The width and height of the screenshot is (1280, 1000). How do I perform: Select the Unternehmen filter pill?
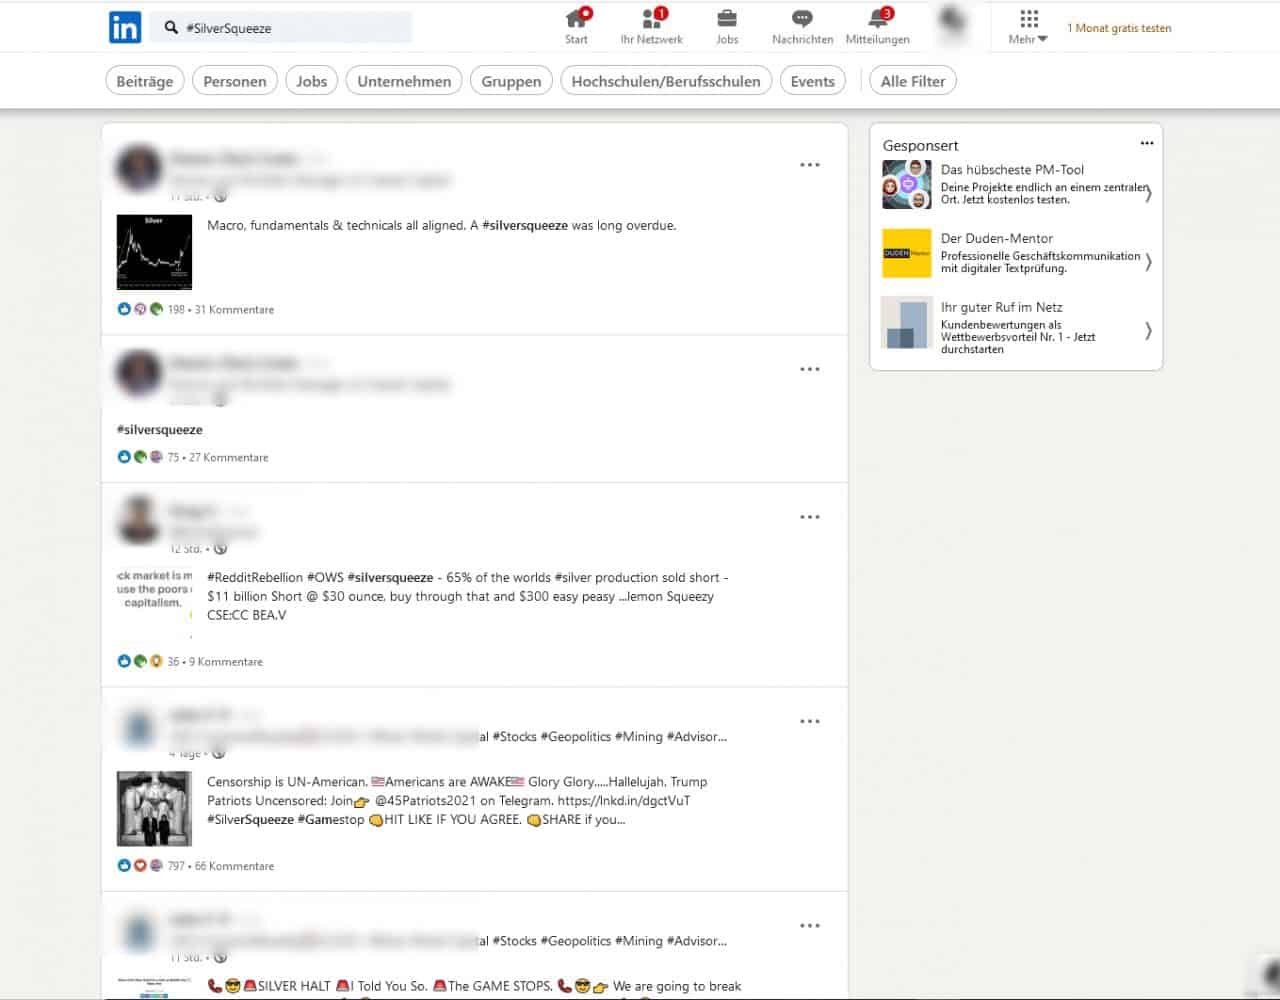[404, 81]
